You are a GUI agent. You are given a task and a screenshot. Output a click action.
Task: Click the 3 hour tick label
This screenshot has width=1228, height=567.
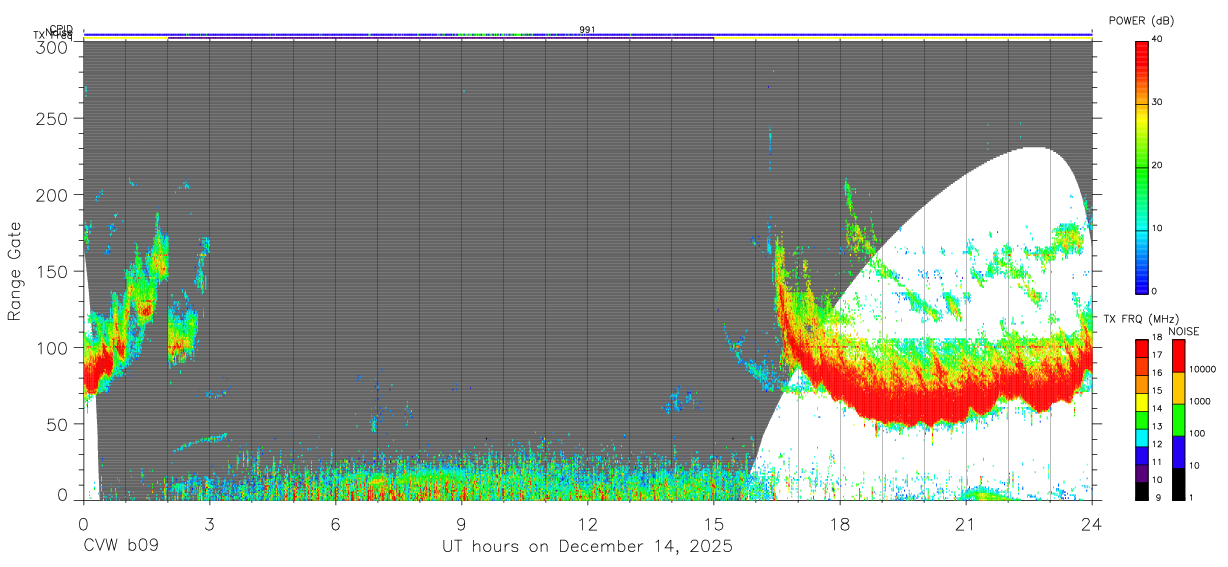[x=209, y=524]
